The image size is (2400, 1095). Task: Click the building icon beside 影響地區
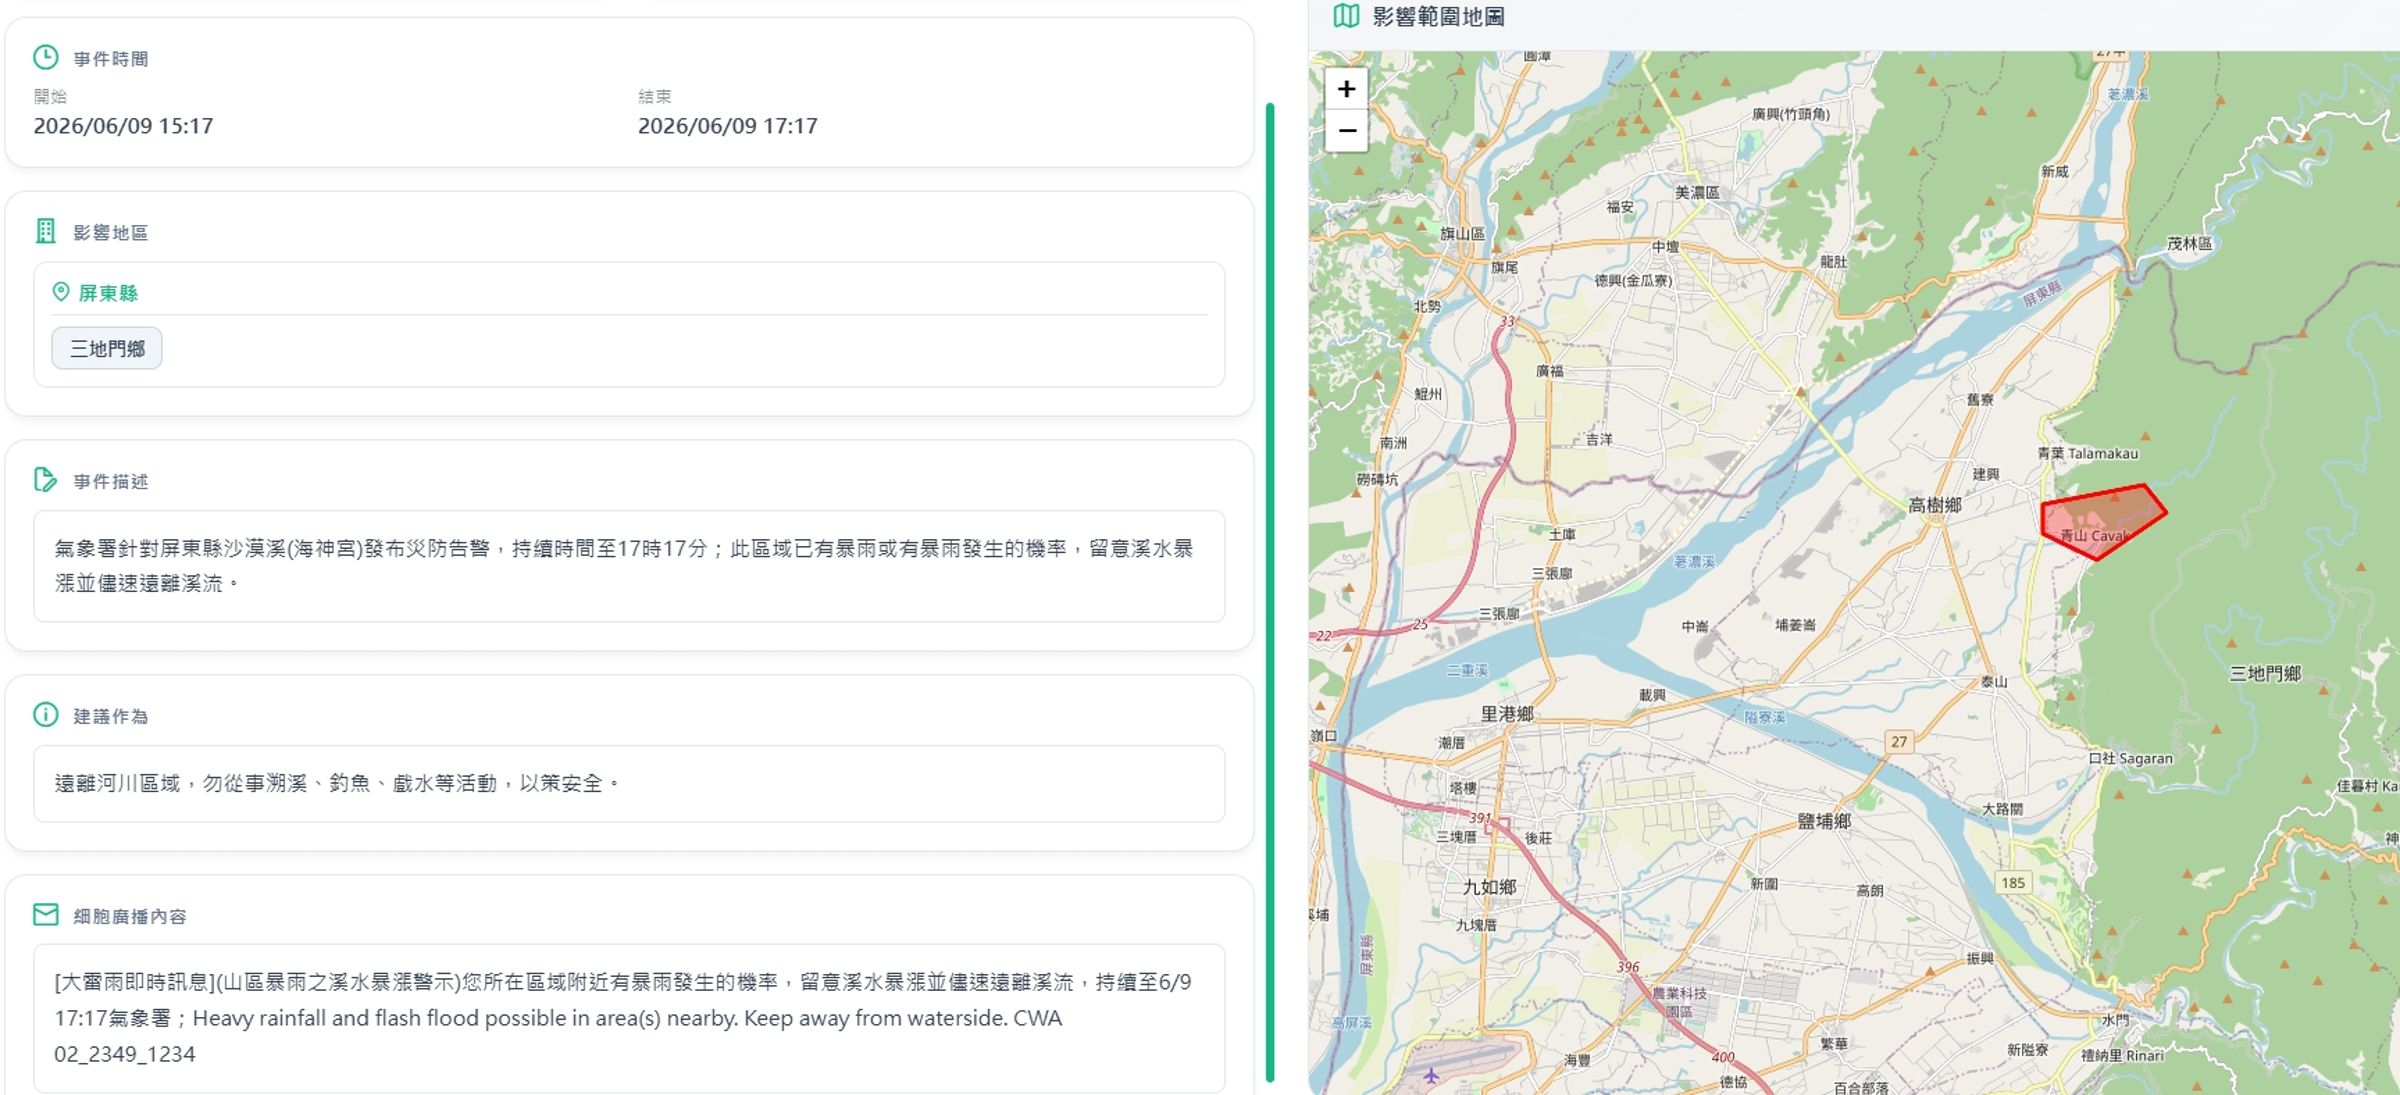tap(46, 232)
